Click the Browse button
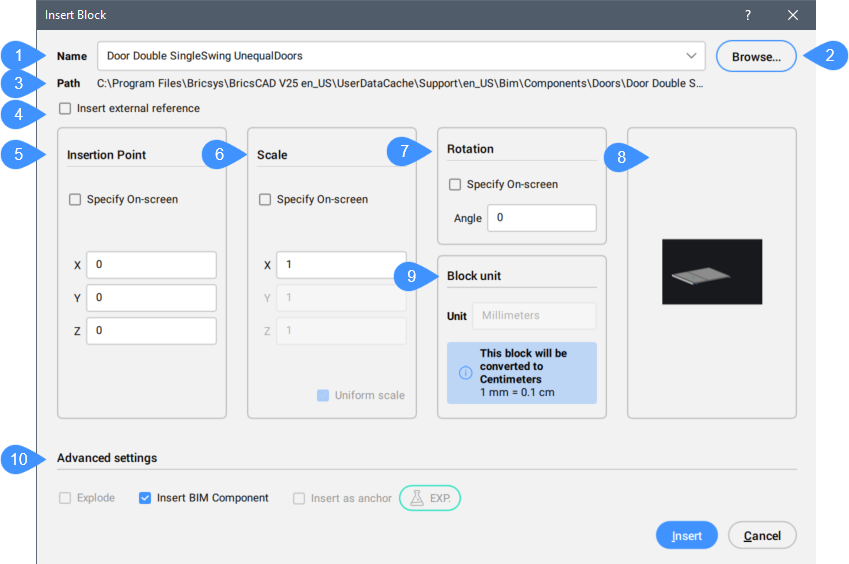 pos(756,57)
